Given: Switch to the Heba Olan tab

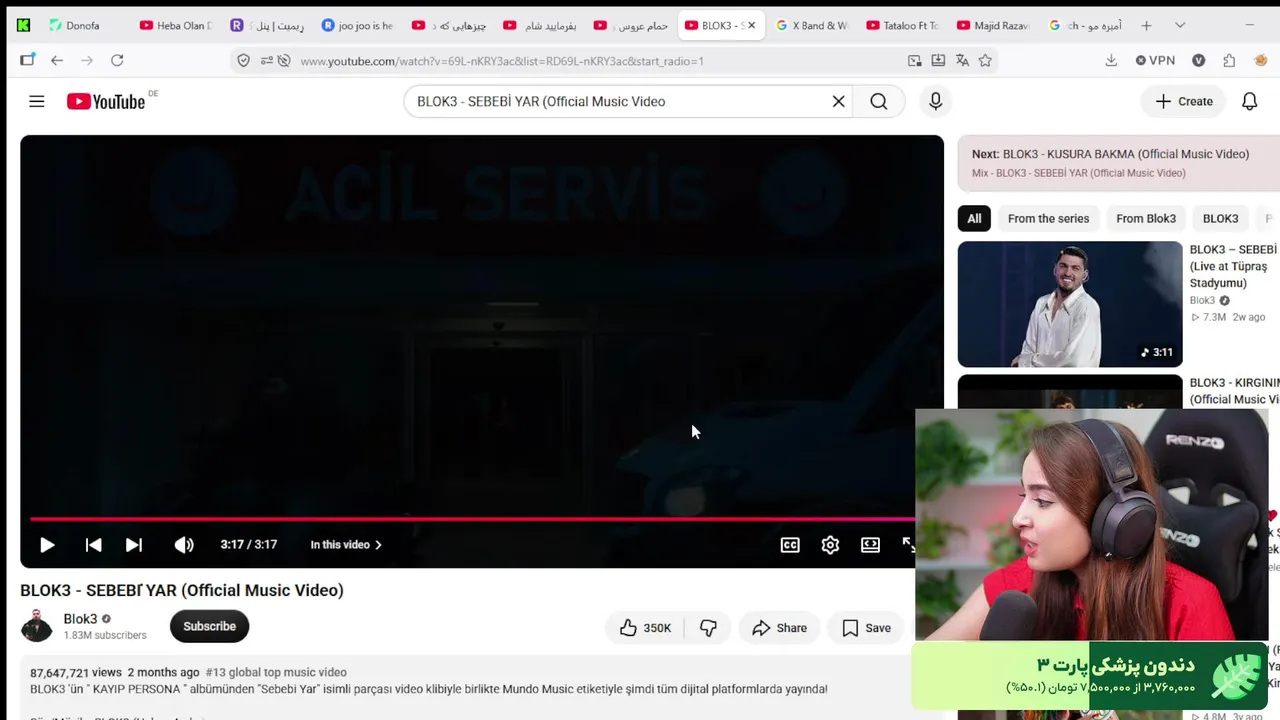Looking at the screenshot, I should coord(176,25).
